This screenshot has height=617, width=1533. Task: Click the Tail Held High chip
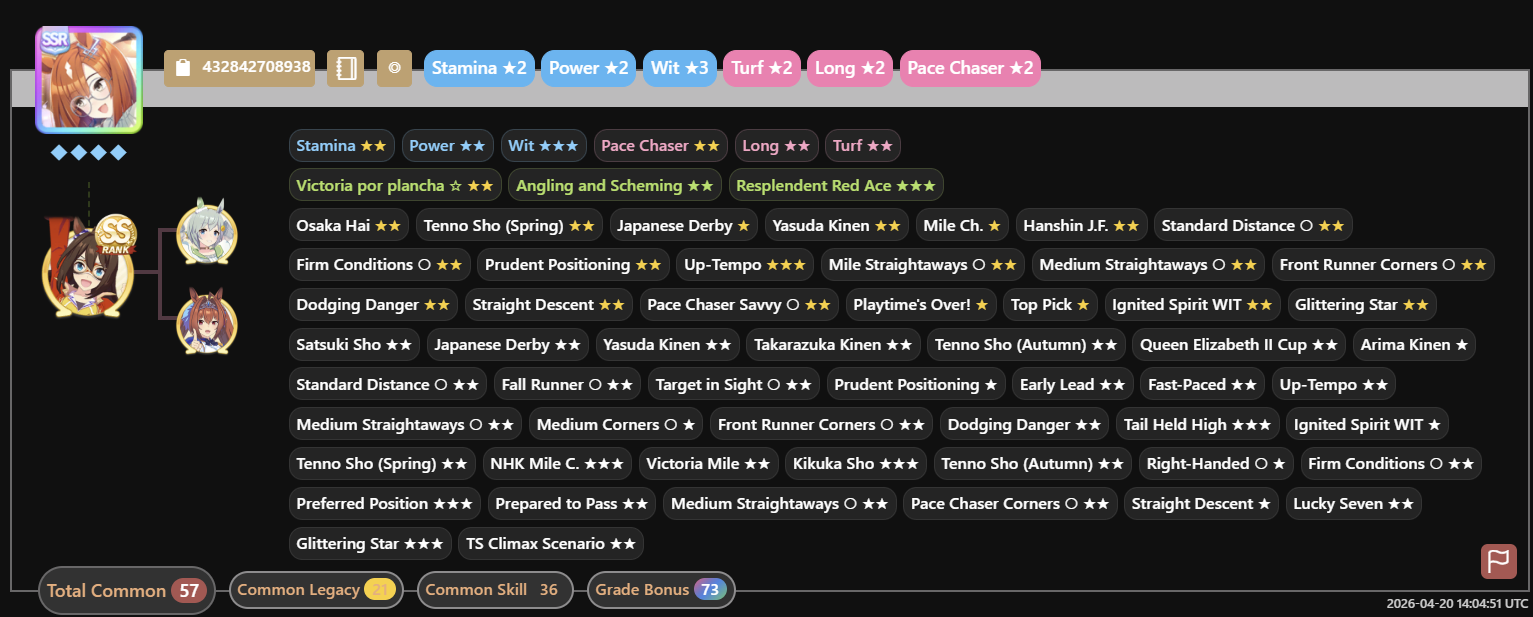coord(1198,424)
